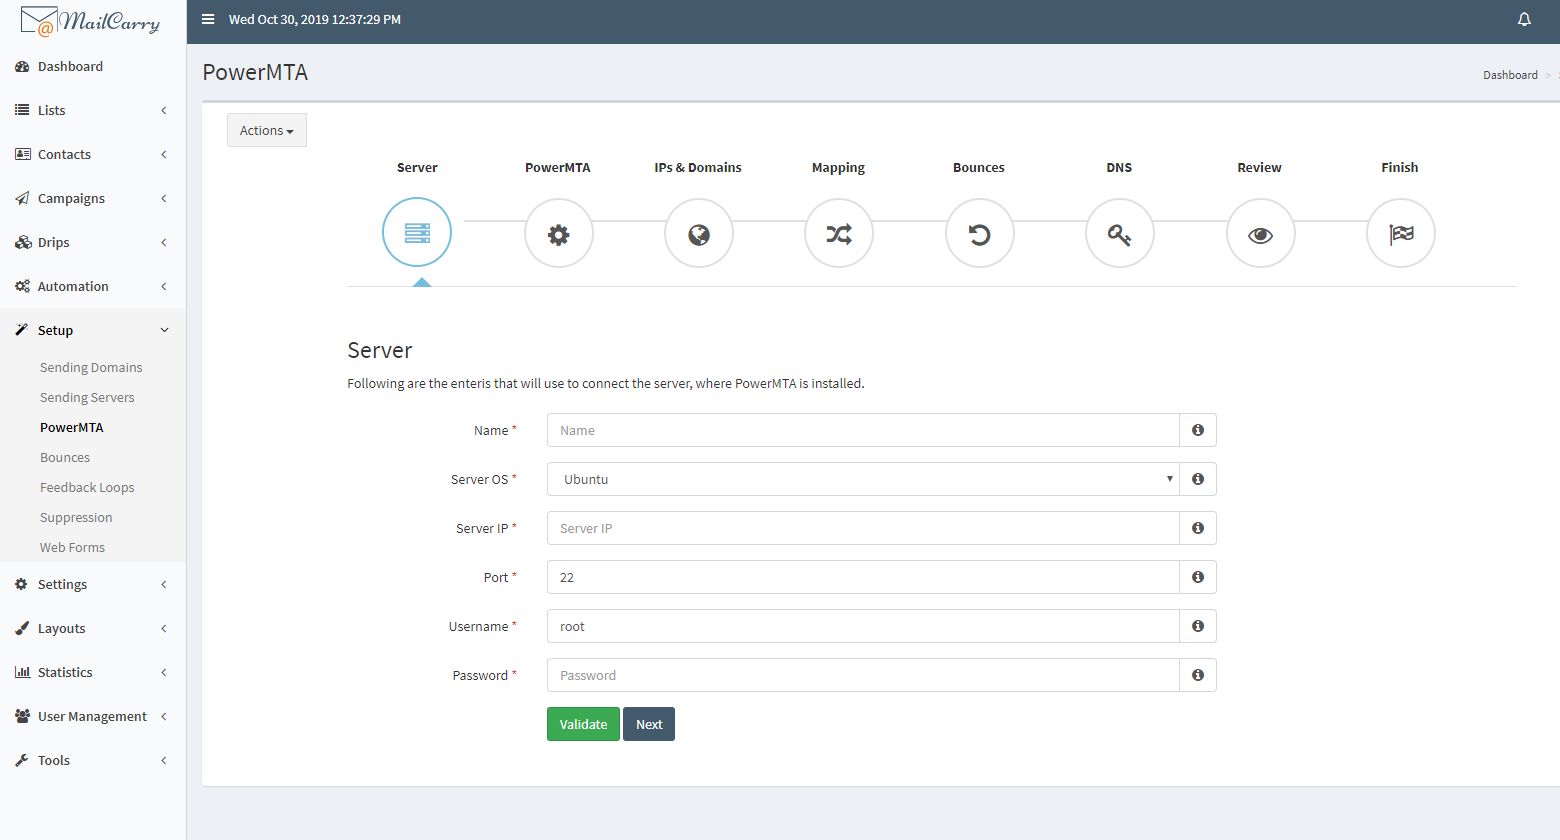Toggle sidebar with hamburger menu icon
The image size is (1560, 840).
click(x=208, y=19)
